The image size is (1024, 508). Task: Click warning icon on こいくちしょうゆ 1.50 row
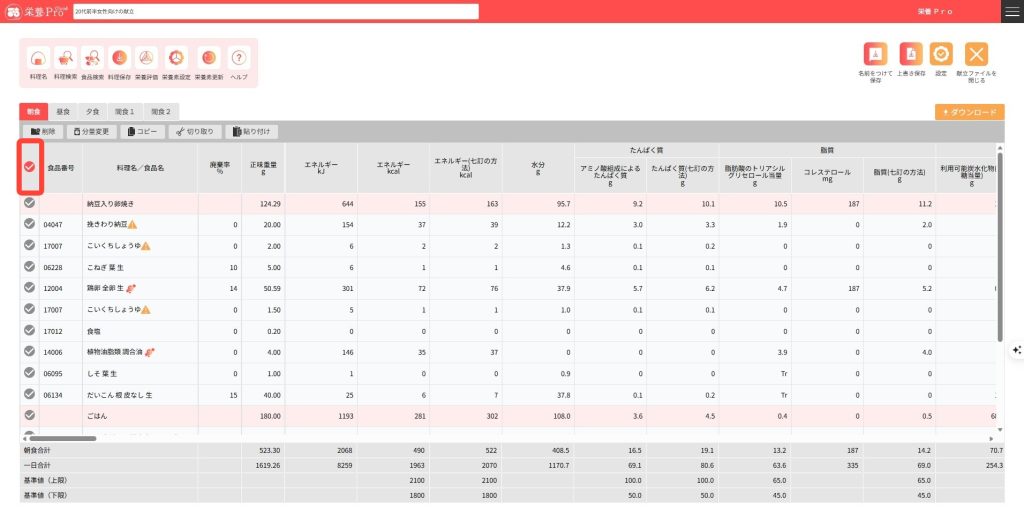point(146,310)
